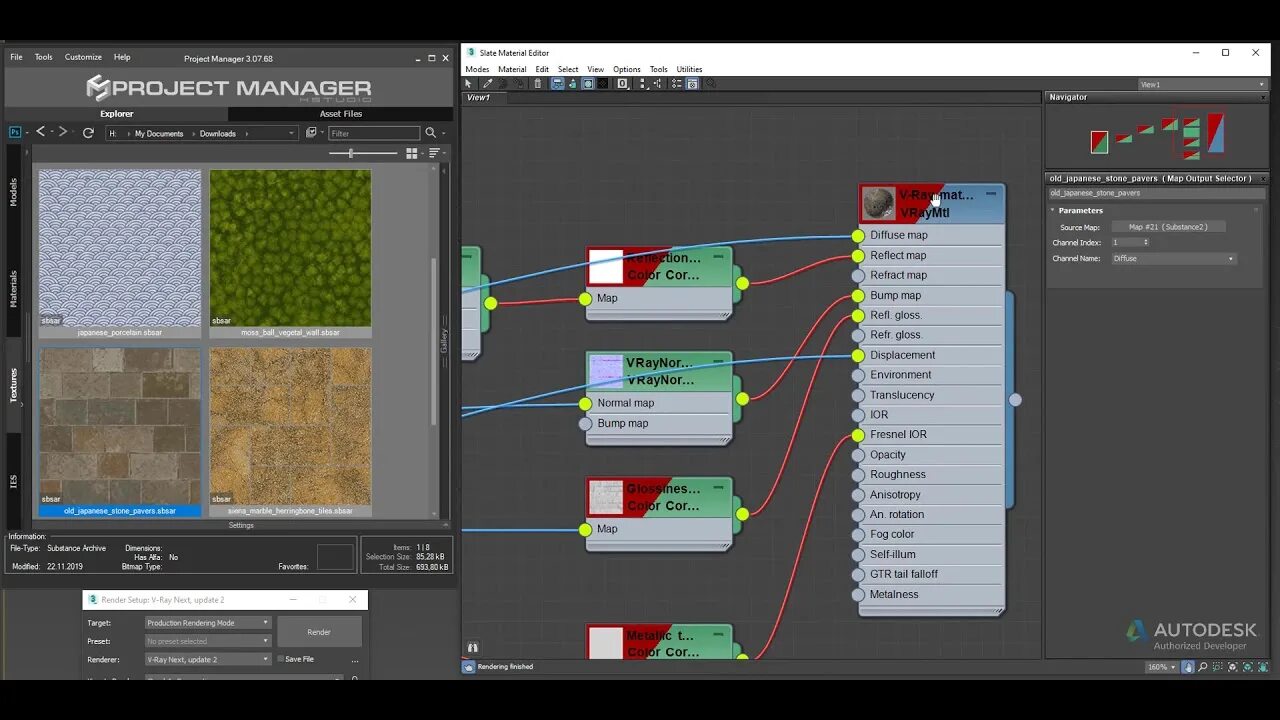This screenshot has height=720, width=1280.
Task: Click the lay out children icon
Action: (x=658, y=84)
